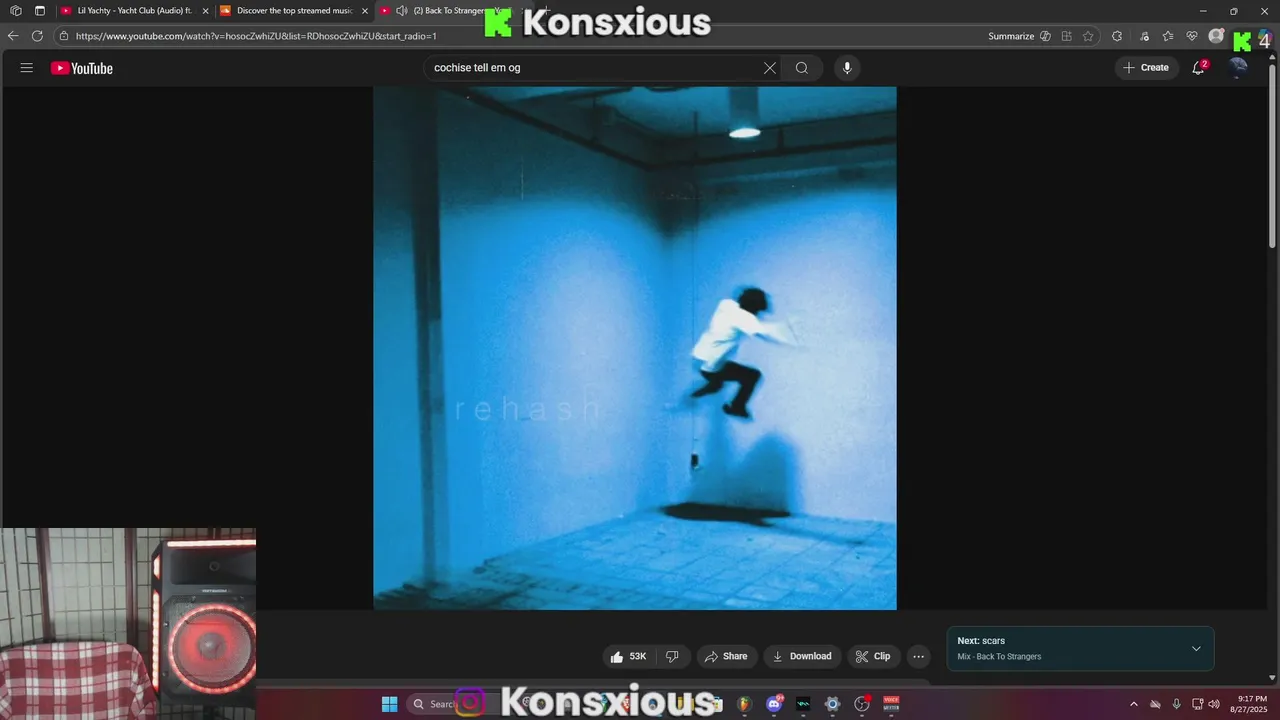
Task: Click the Share button
Action: 726,657
